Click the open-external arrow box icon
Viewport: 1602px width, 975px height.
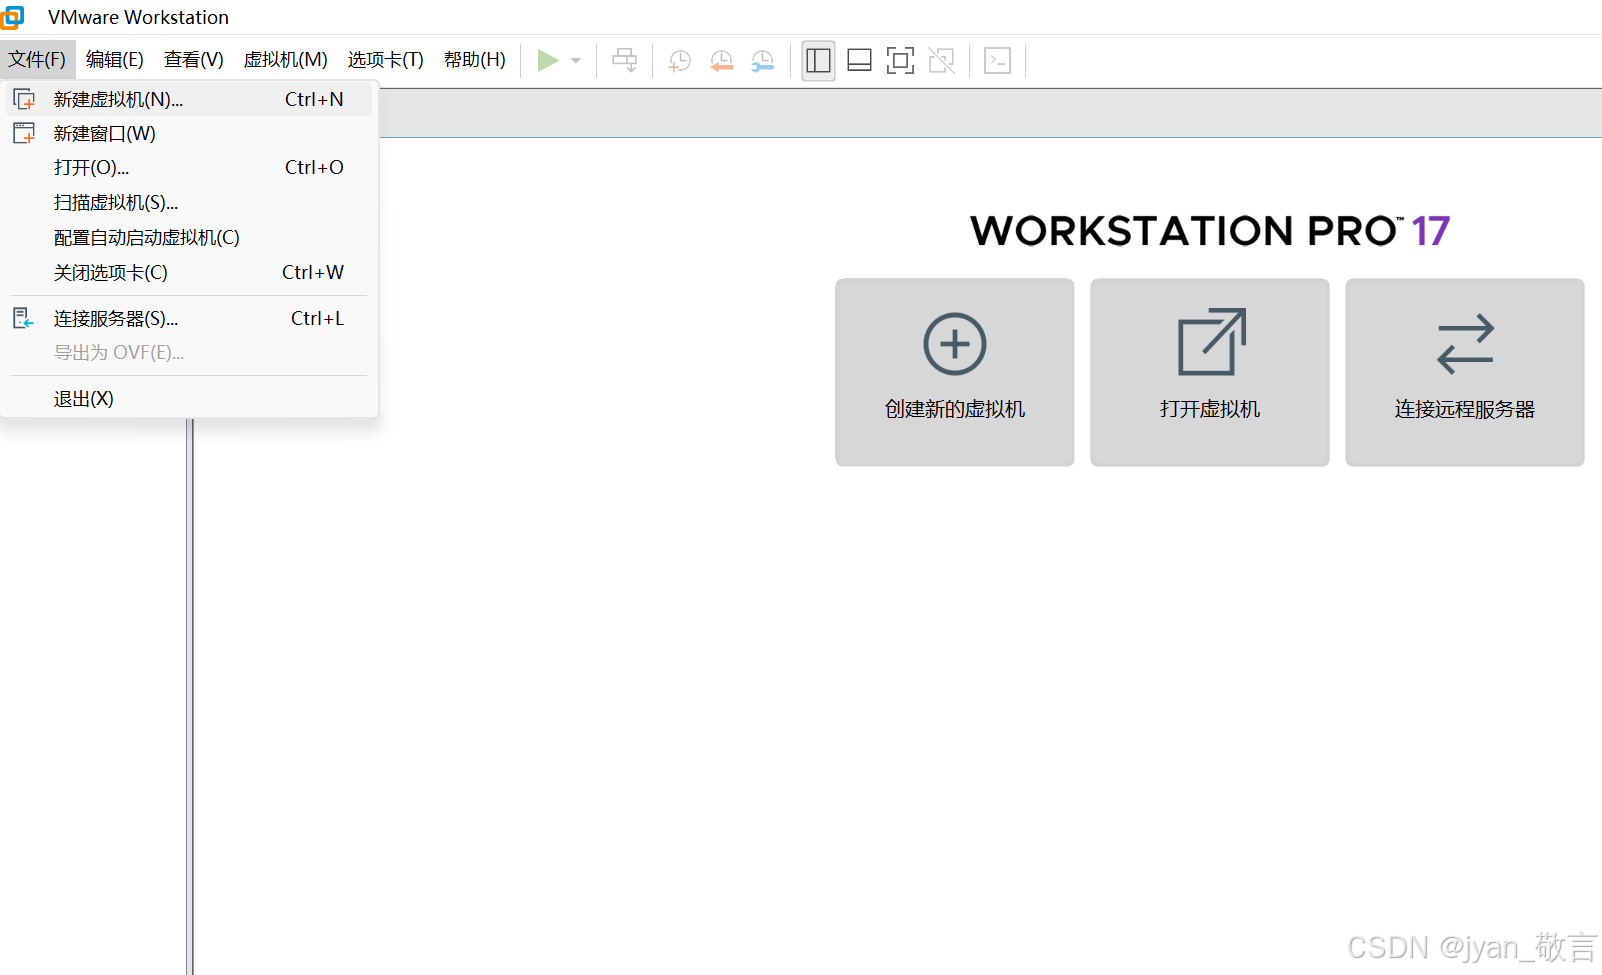[x=1212, y=342]
